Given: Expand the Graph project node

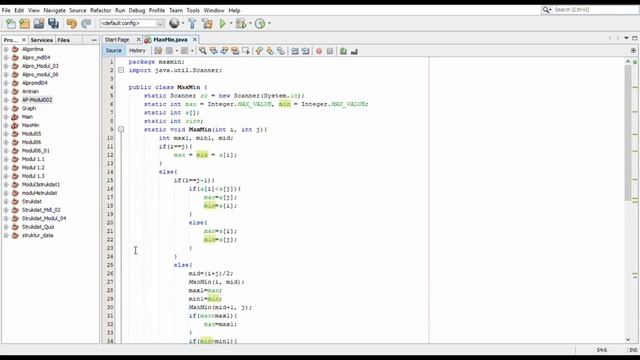Looking at the screenshot, I should point(6,108).
